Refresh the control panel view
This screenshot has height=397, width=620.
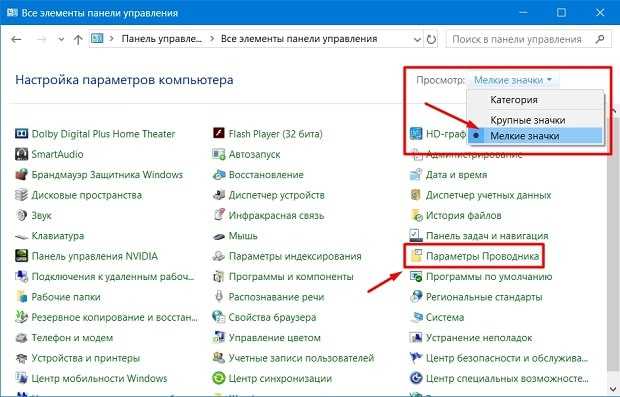tap(431, 39)
